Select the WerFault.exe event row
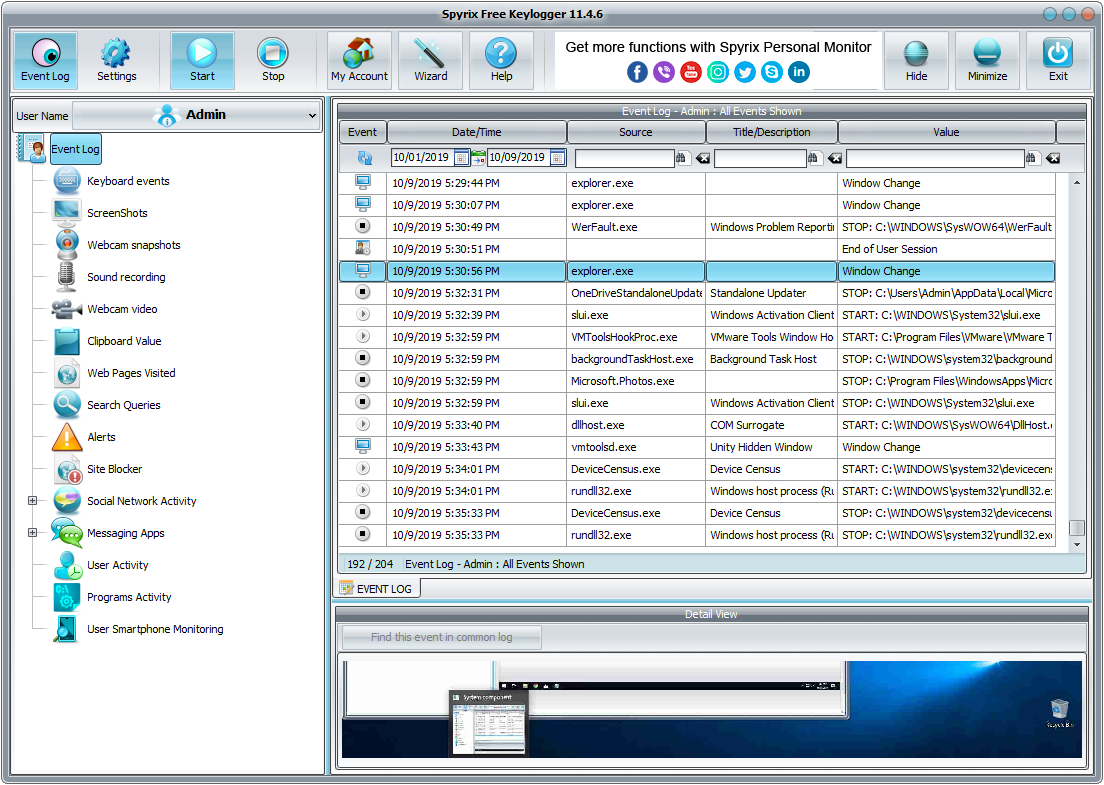The image size is (1104, 785). 697,227
